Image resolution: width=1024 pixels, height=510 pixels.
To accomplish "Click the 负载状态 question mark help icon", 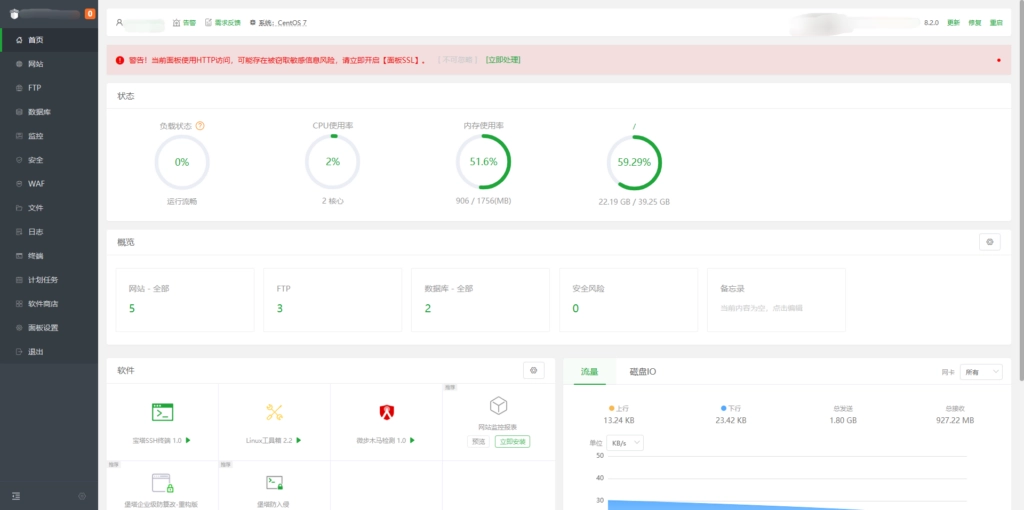I will 200,126.
